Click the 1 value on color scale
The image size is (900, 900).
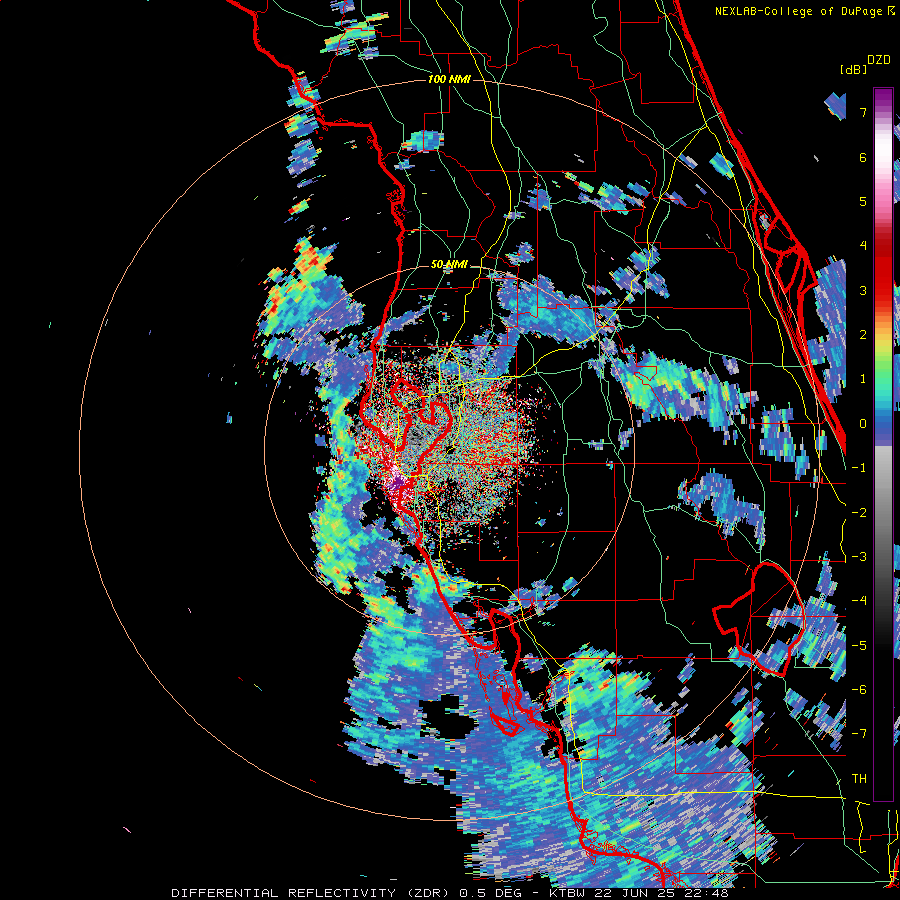pyautogui.click(x=863, y=379)
